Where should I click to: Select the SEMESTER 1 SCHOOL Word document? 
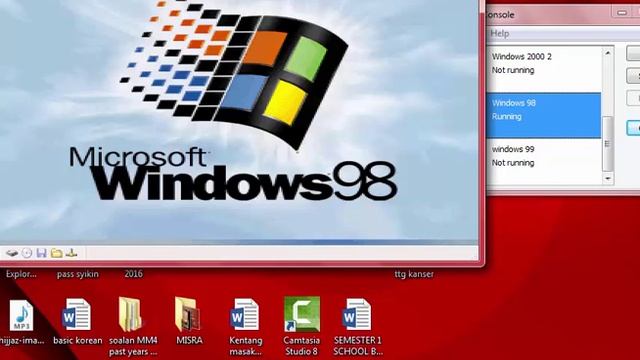[x=358, y=327]
